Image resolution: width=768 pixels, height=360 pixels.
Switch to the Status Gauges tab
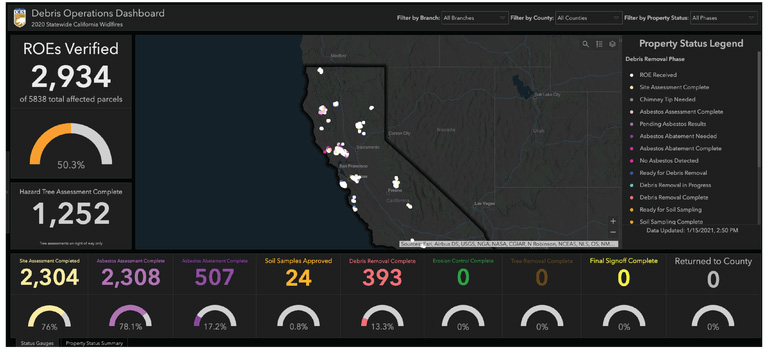(37, 343)
